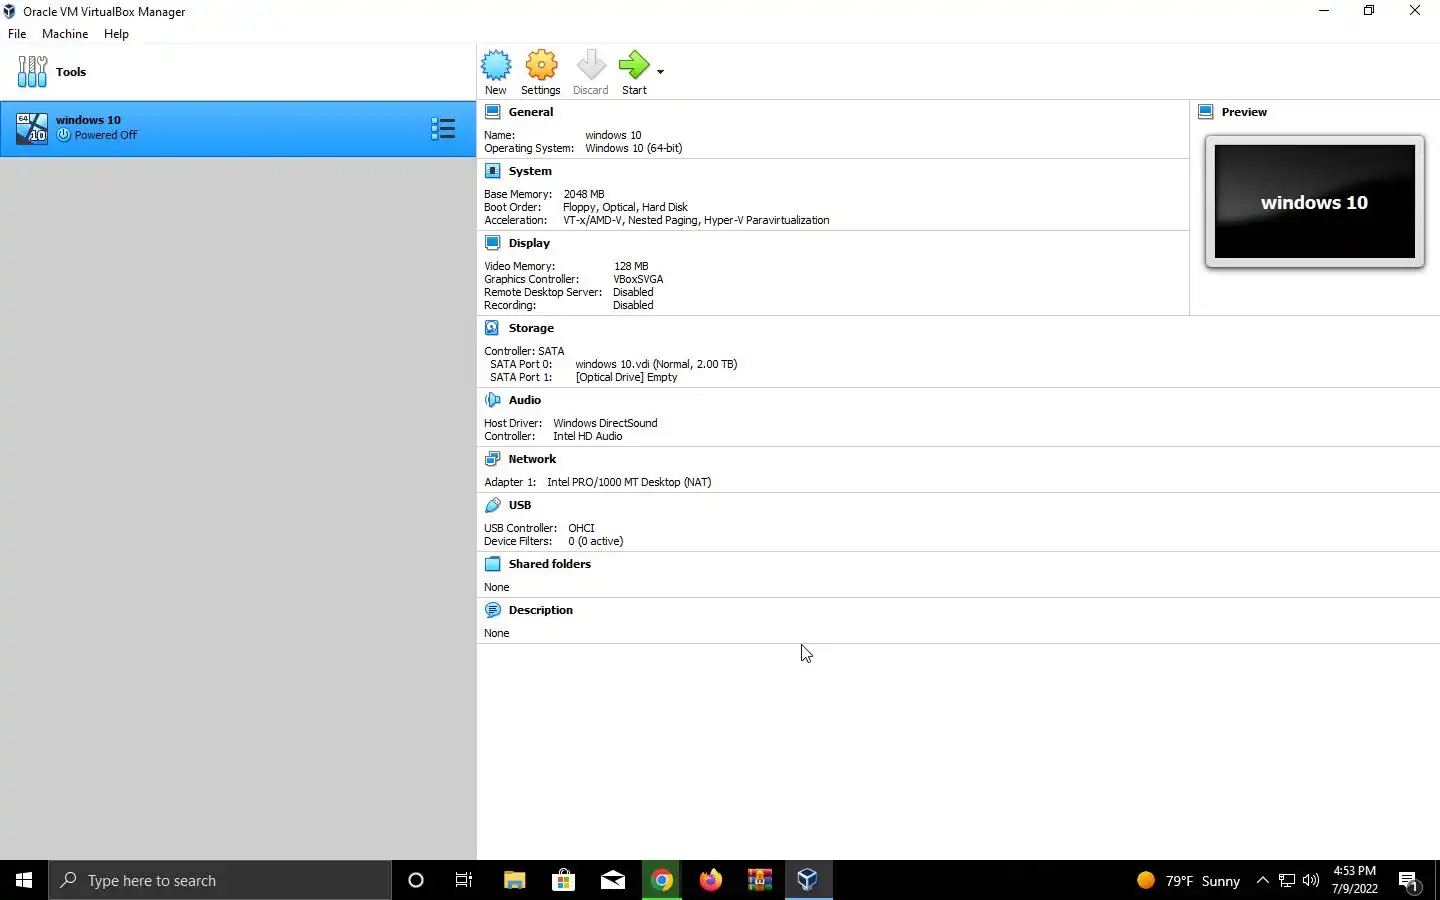
Task: Click the Display section monitor icon
Action: pos(493,243)
